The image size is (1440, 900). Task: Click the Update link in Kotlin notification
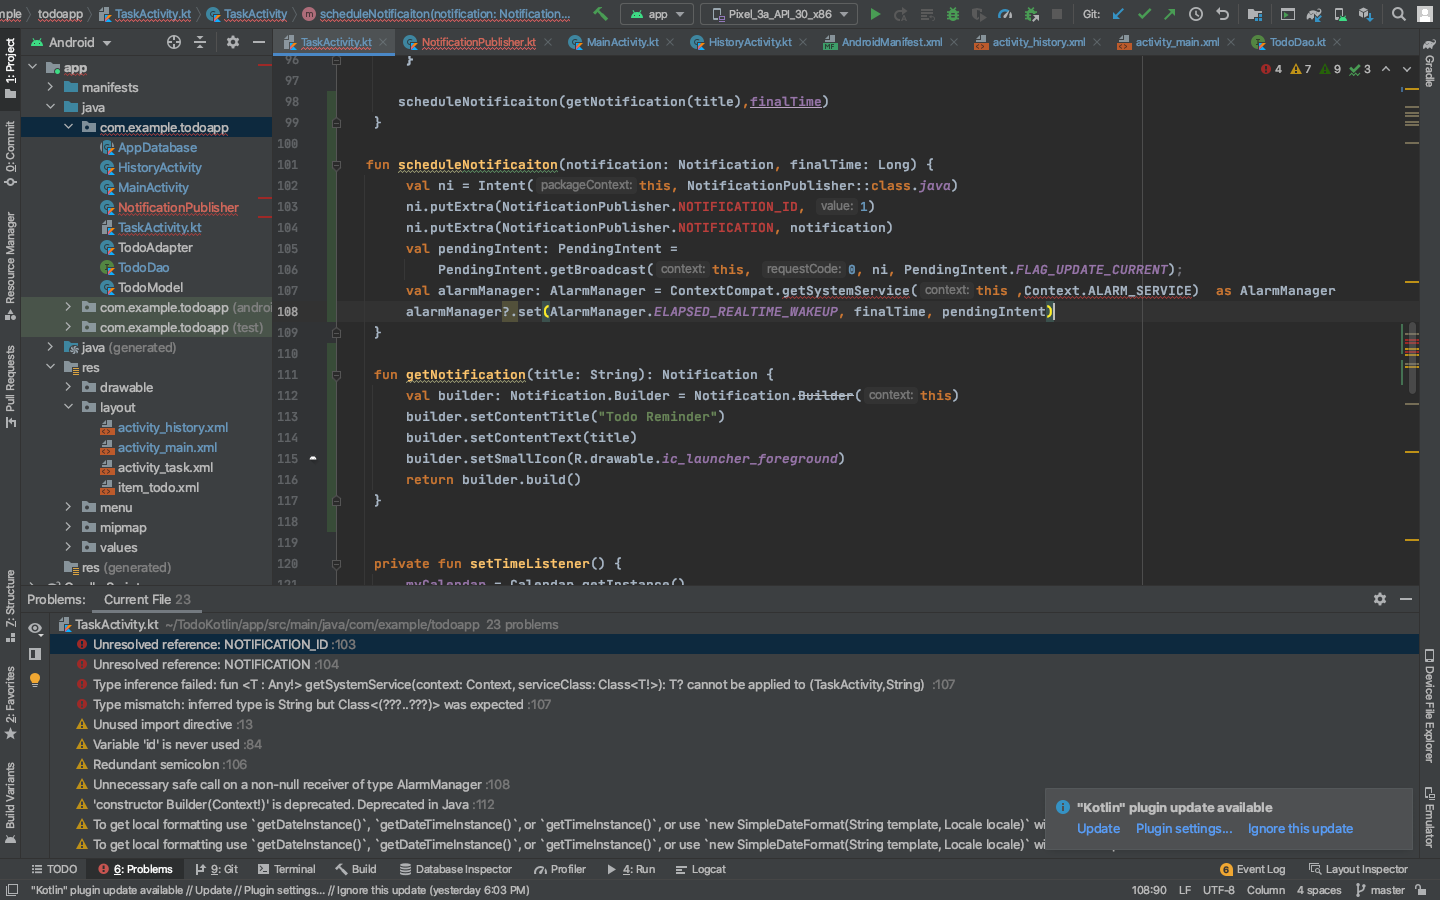1098,829
